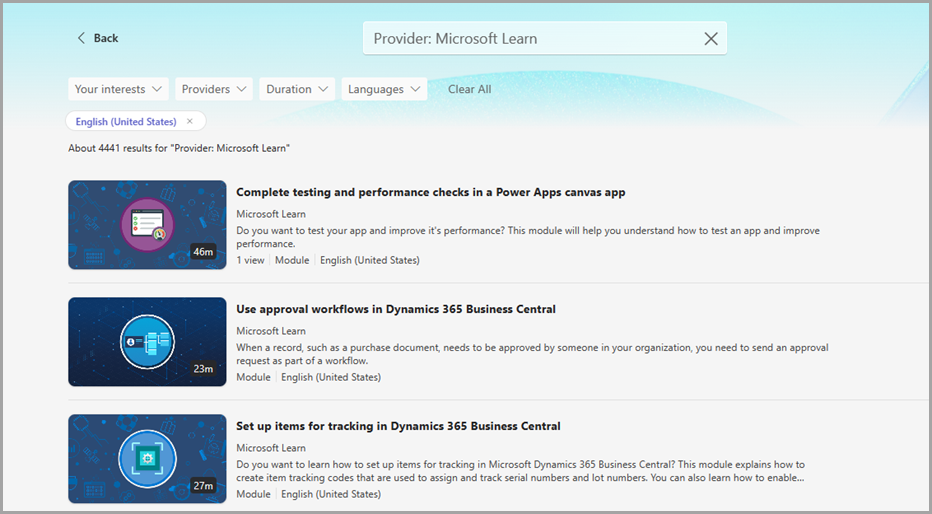Remove the English (United States) filter chip

[190, 121]
